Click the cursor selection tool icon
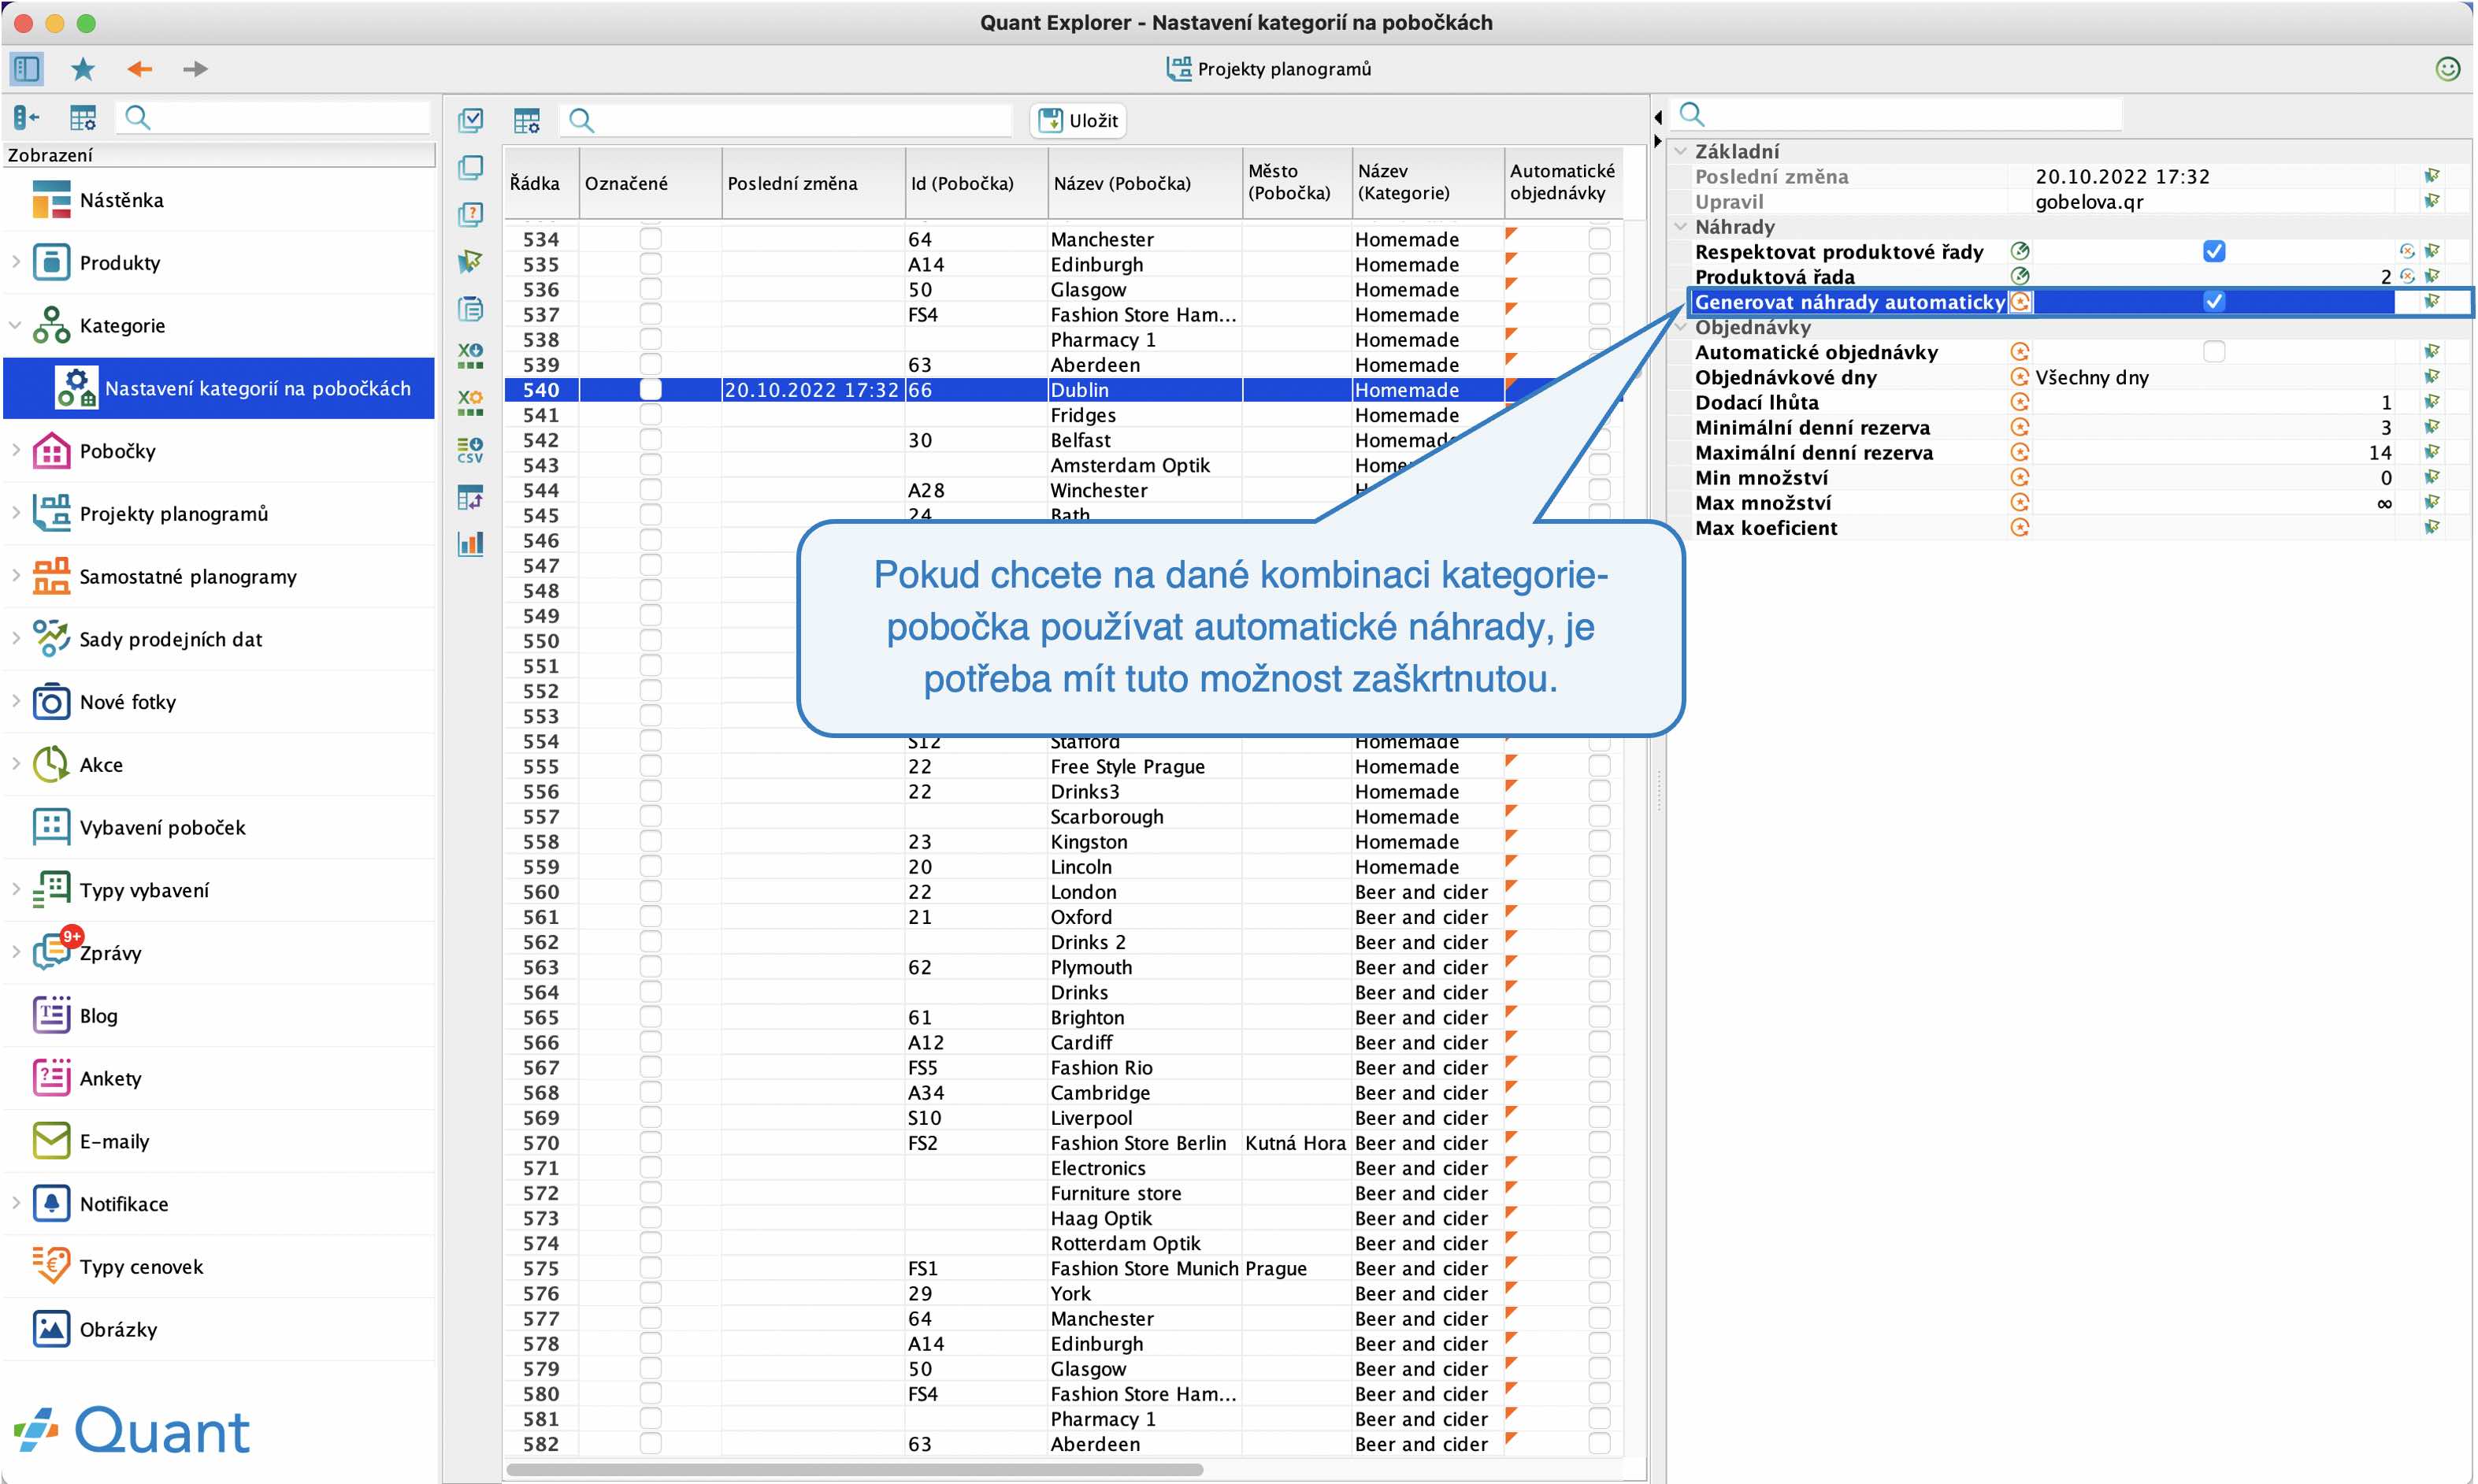This screenshot has height=1484, width=2478. pos(470,261)
